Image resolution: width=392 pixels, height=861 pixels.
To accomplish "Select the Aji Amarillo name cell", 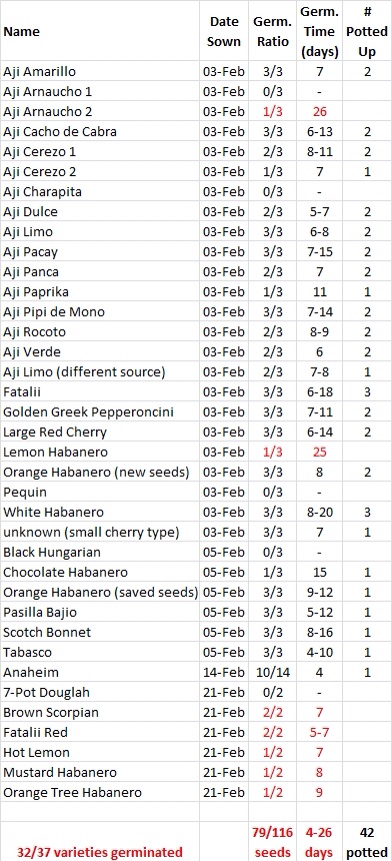I will tap(99, 71).
